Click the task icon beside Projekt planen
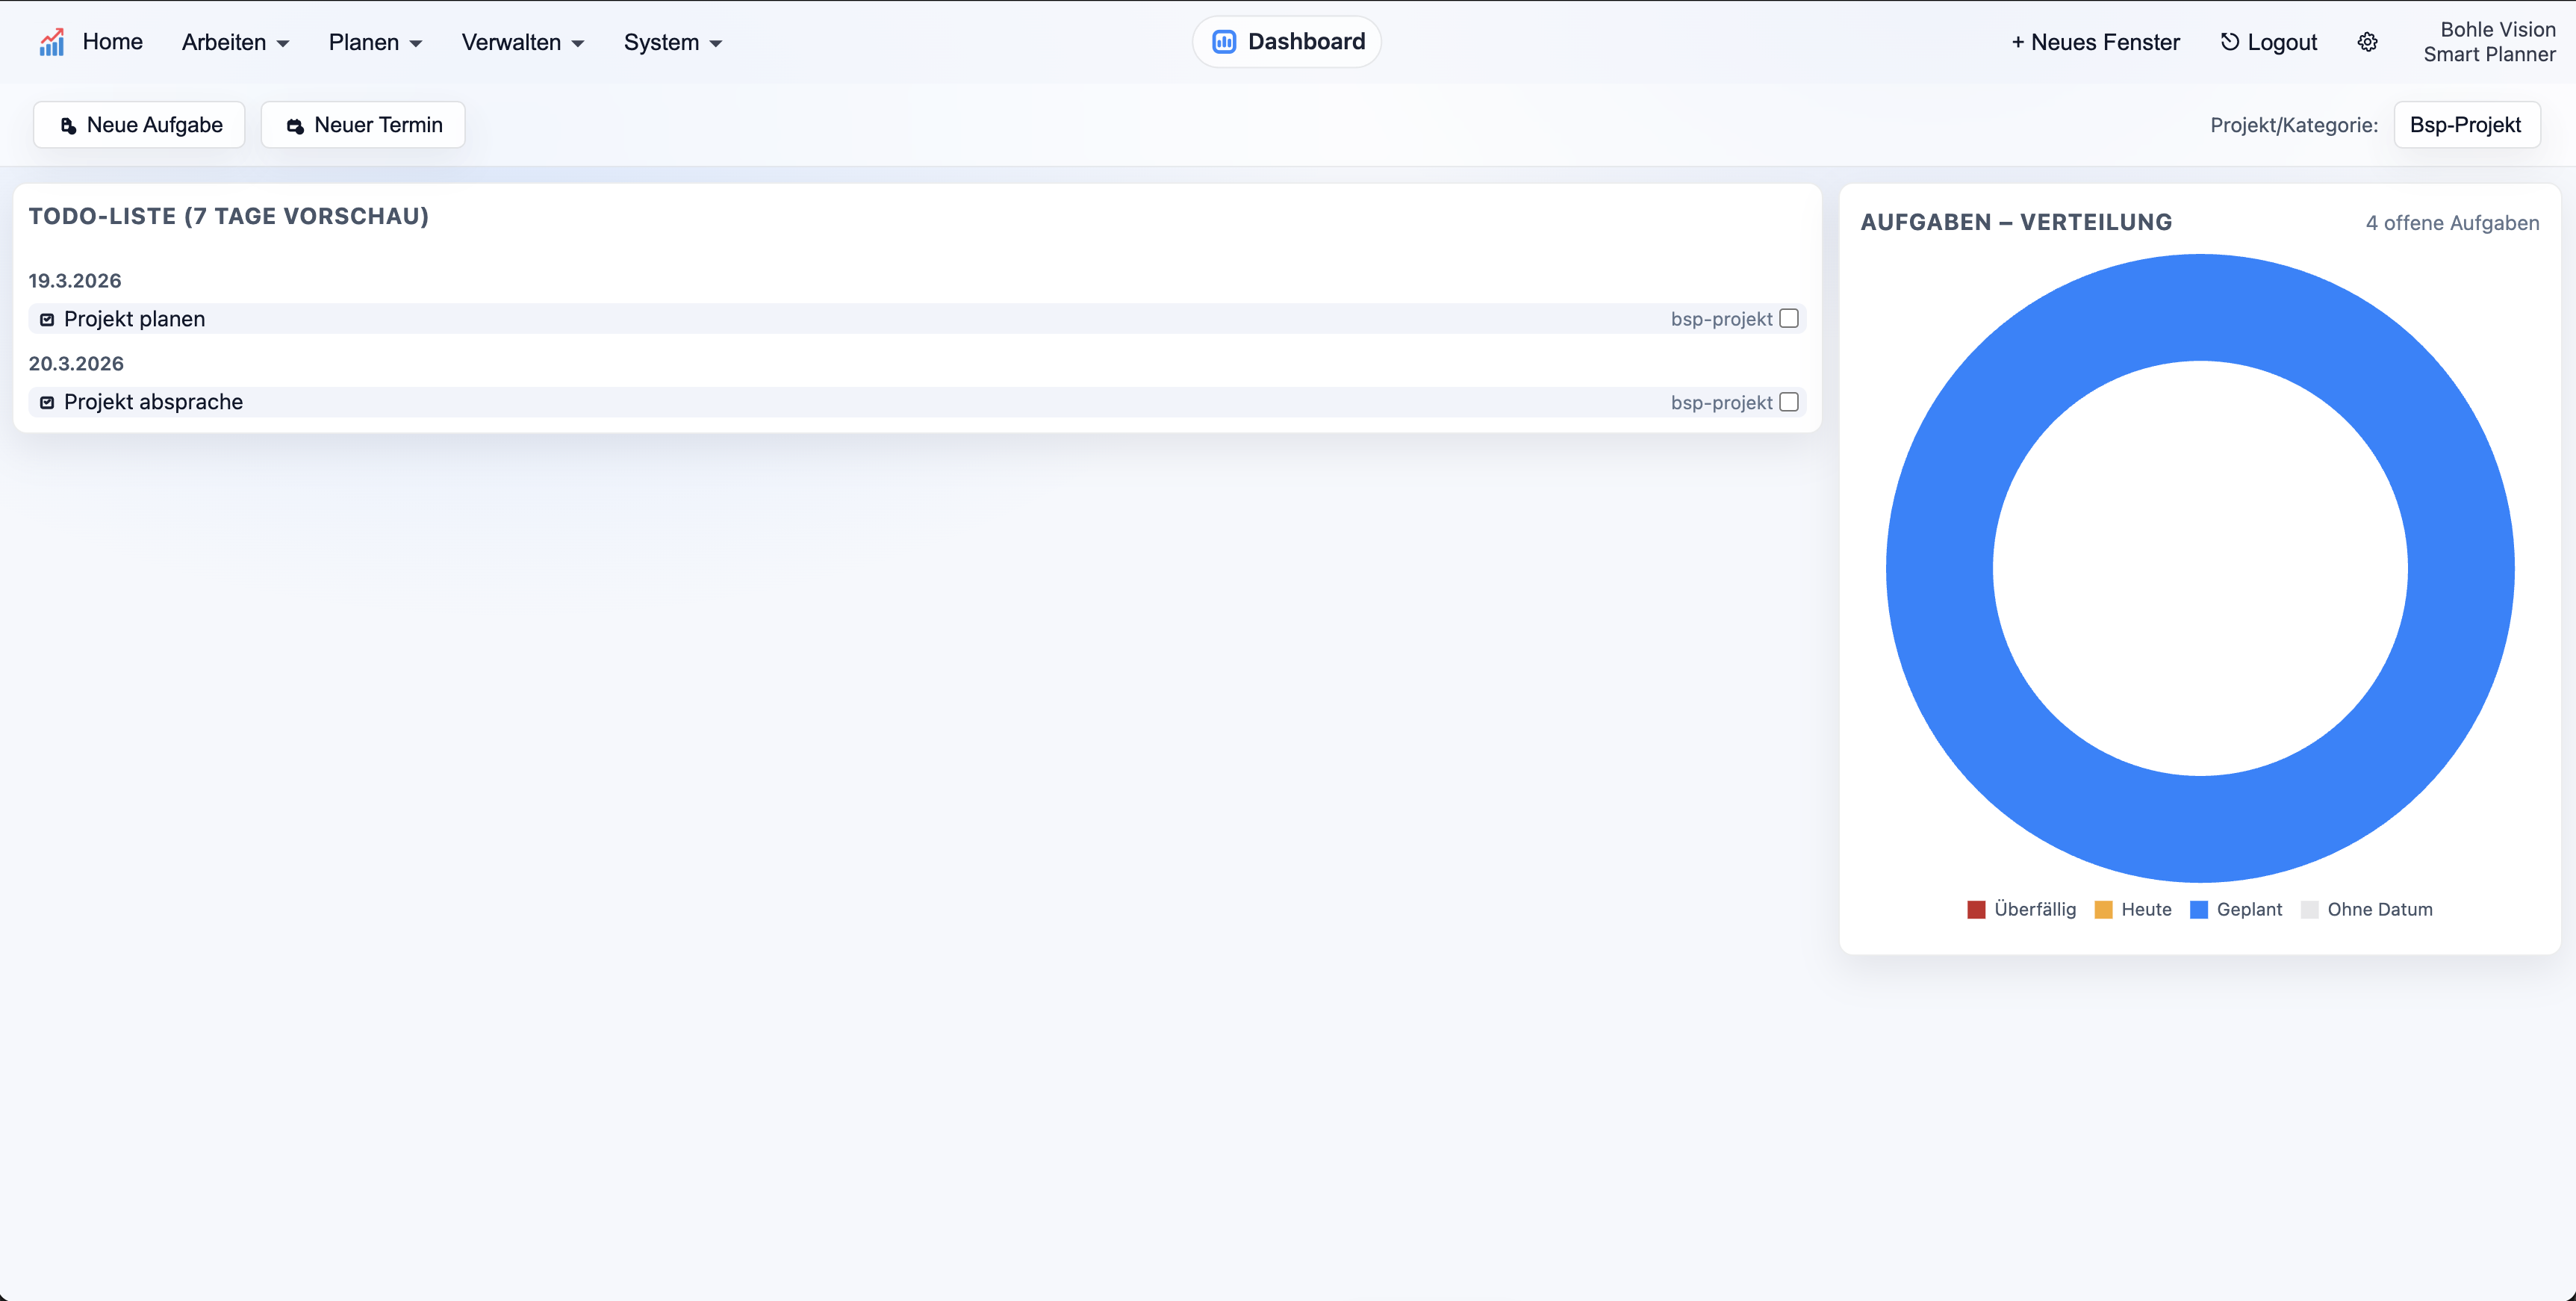The width and height of the screenshot is (2576, 1301). (x=47, y=320)
